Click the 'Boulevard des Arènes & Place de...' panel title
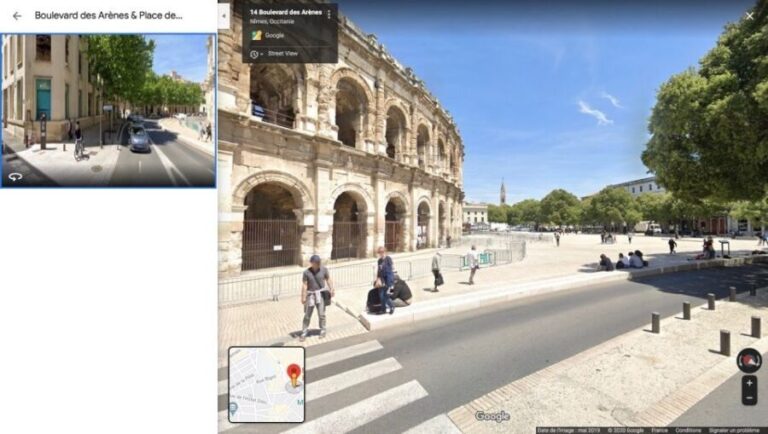This screenshot has width=768, height=434. coord(108,15)
